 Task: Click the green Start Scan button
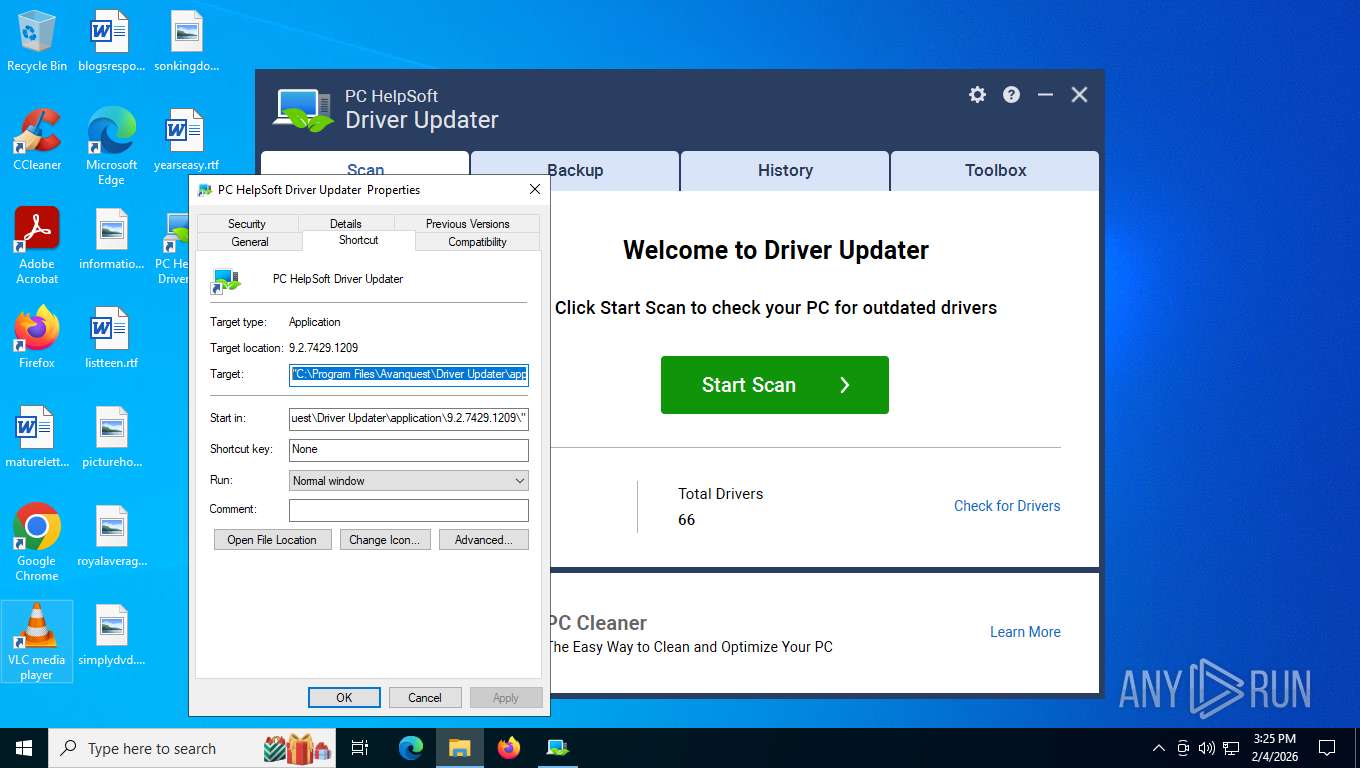[775, 385]
